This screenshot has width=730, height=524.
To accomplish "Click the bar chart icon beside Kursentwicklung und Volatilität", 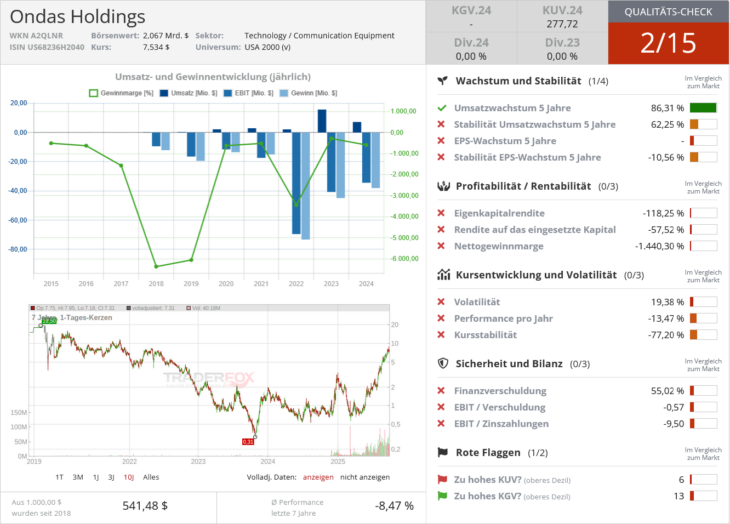I will pyautogui.click(x=442, y=274).
